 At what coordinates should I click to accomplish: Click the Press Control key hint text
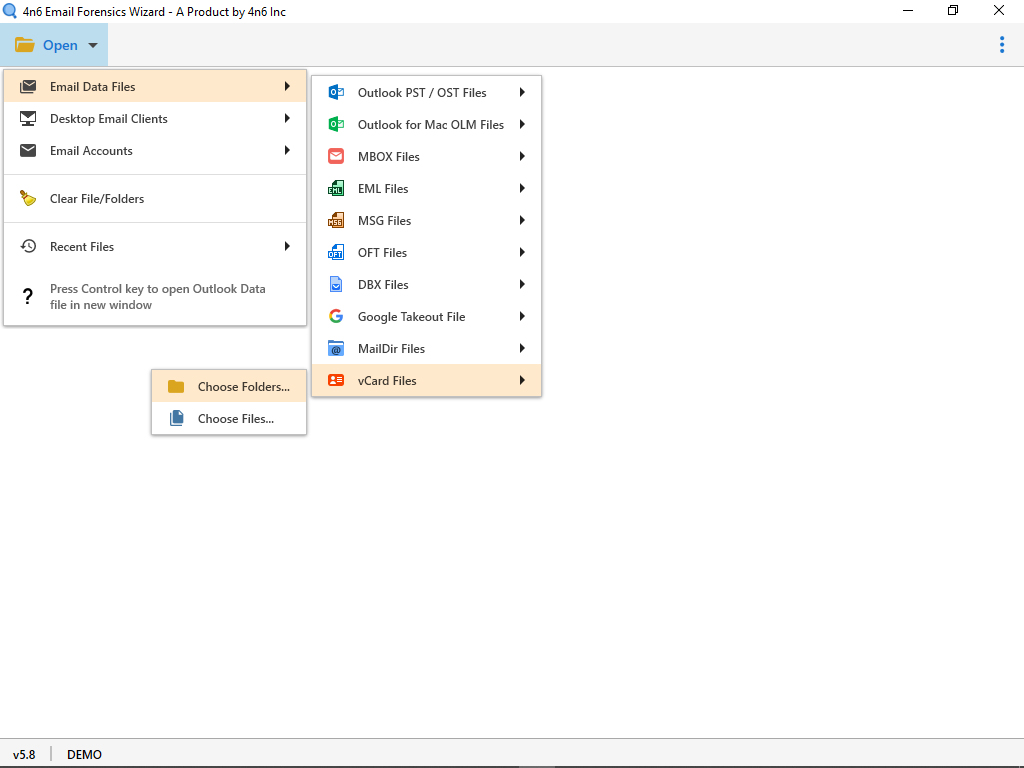157,296
